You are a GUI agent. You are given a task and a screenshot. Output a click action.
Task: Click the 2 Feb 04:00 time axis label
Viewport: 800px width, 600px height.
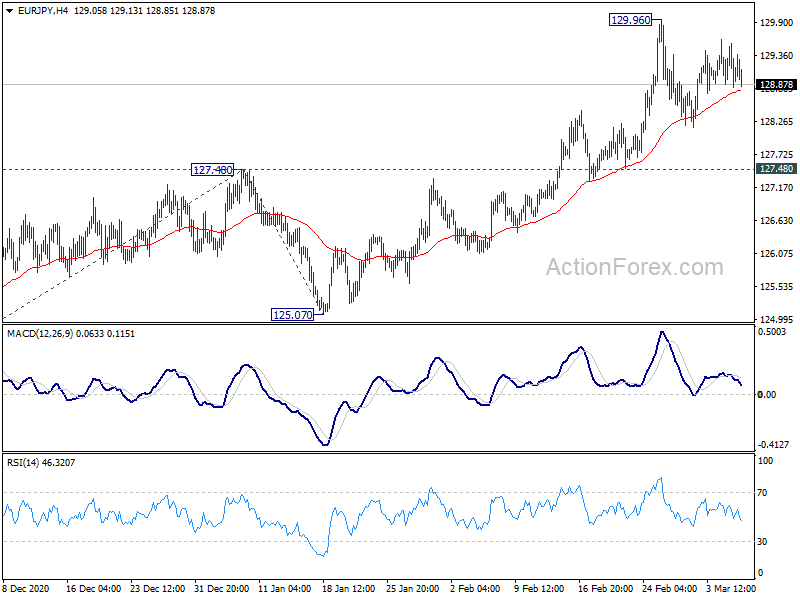coord(475,588)
